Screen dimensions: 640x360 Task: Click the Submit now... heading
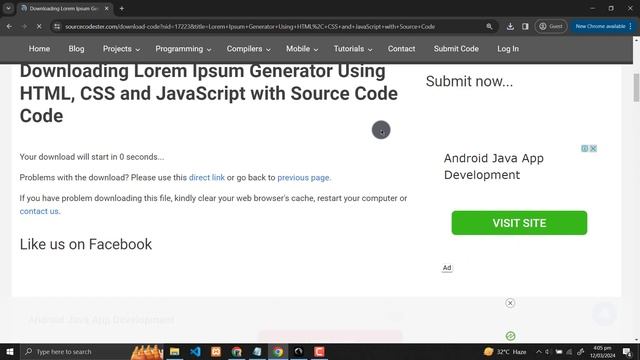click(469, 82)
